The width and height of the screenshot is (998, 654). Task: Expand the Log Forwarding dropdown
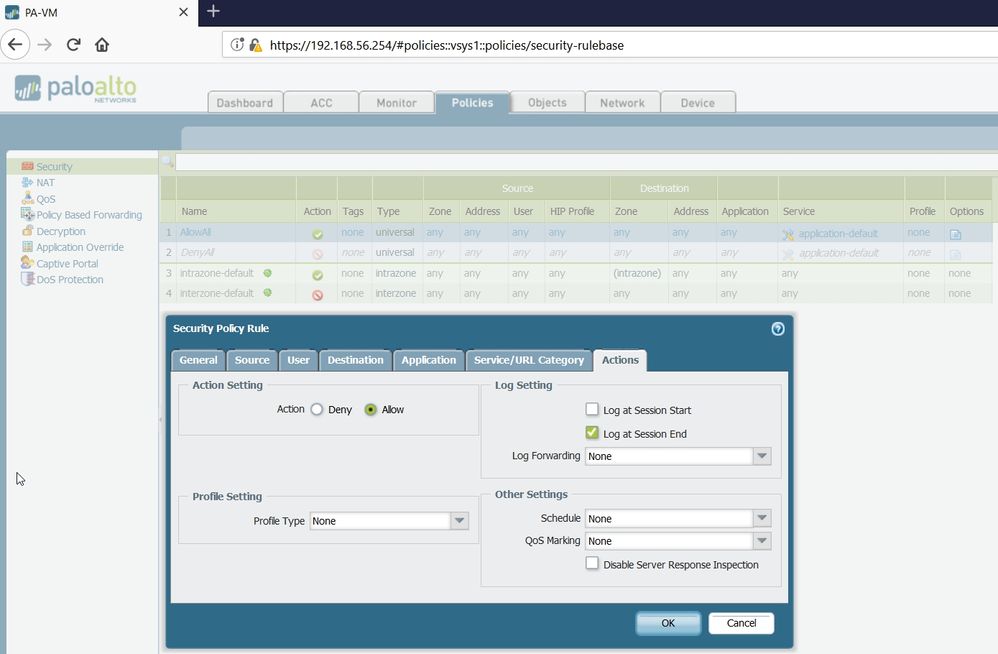coord(762,456)
